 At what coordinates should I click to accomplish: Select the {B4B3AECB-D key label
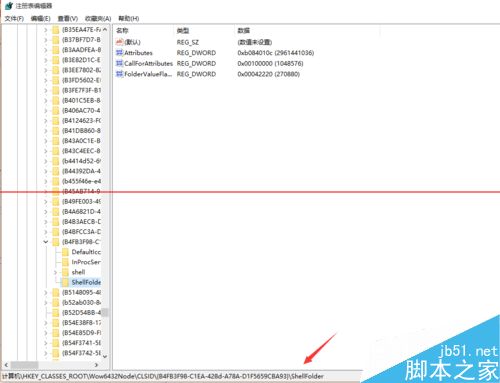coord(81,221)
